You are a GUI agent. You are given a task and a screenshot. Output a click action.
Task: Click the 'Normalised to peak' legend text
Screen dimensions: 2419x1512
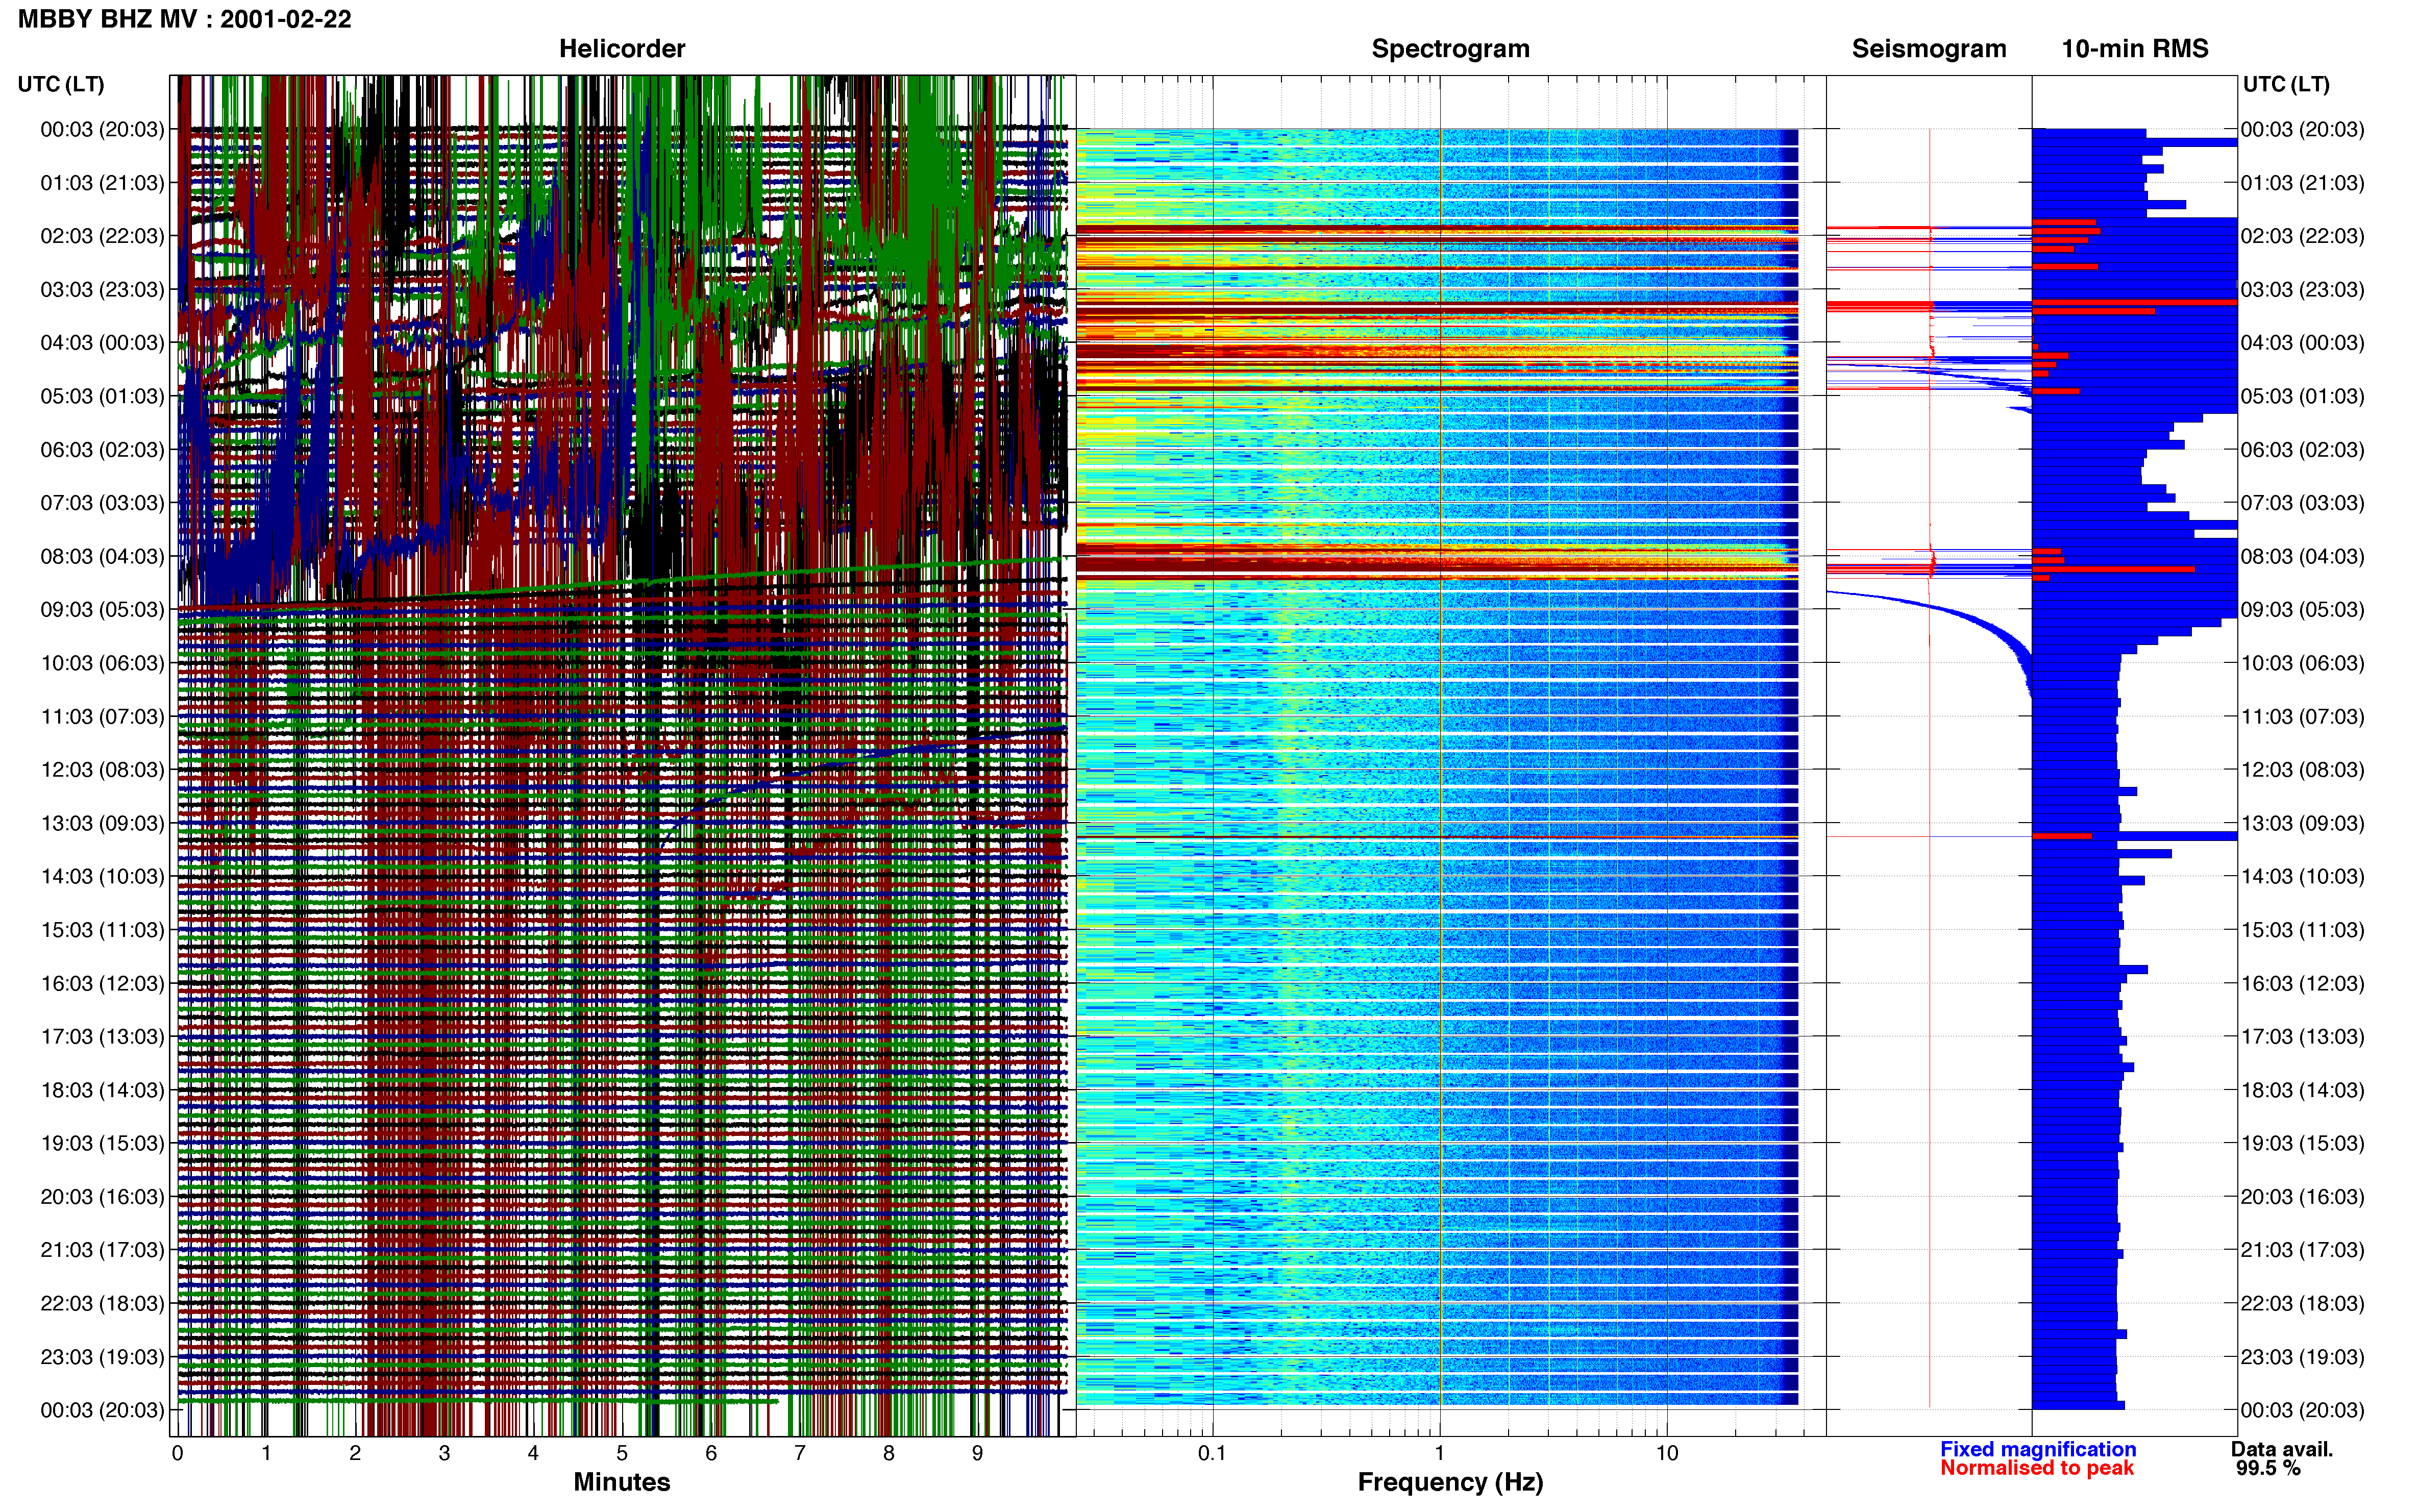coord(2037,1468)
